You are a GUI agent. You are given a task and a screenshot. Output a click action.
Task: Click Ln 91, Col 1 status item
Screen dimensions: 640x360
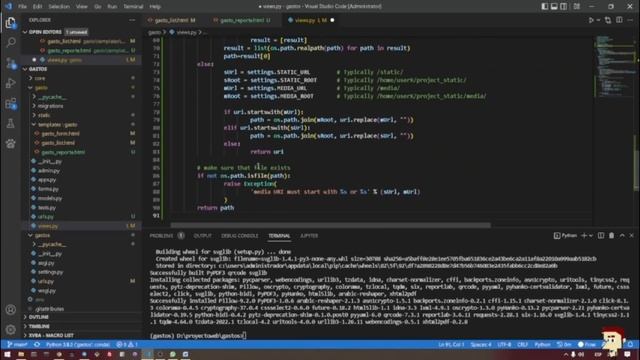(451, 344)
